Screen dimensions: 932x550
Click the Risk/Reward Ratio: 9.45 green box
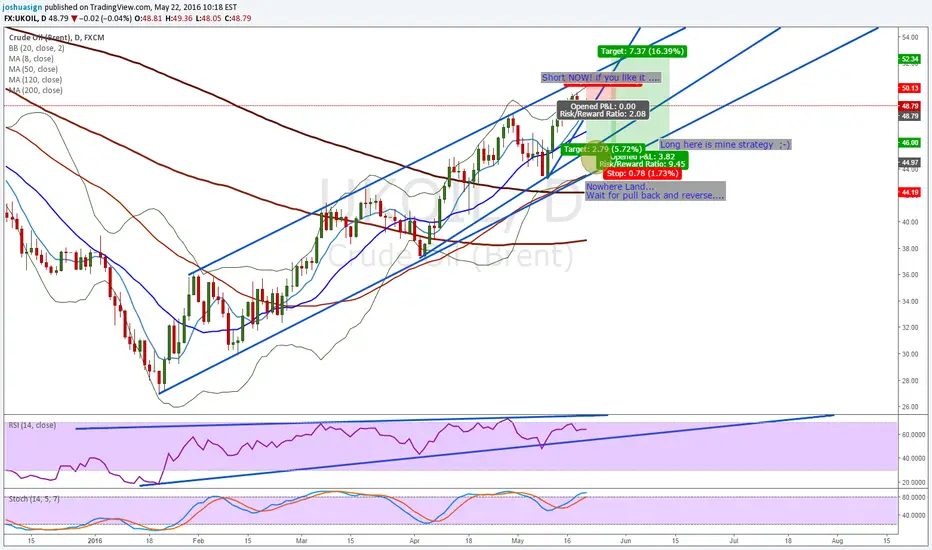(x=643, y=161)
